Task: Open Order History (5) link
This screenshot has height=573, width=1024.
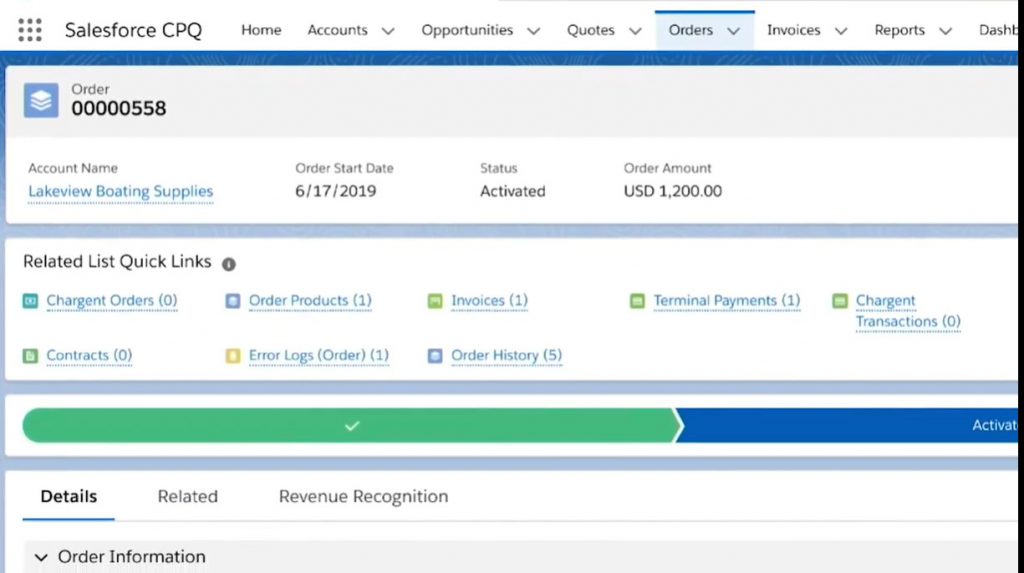Action: (506, 355)
